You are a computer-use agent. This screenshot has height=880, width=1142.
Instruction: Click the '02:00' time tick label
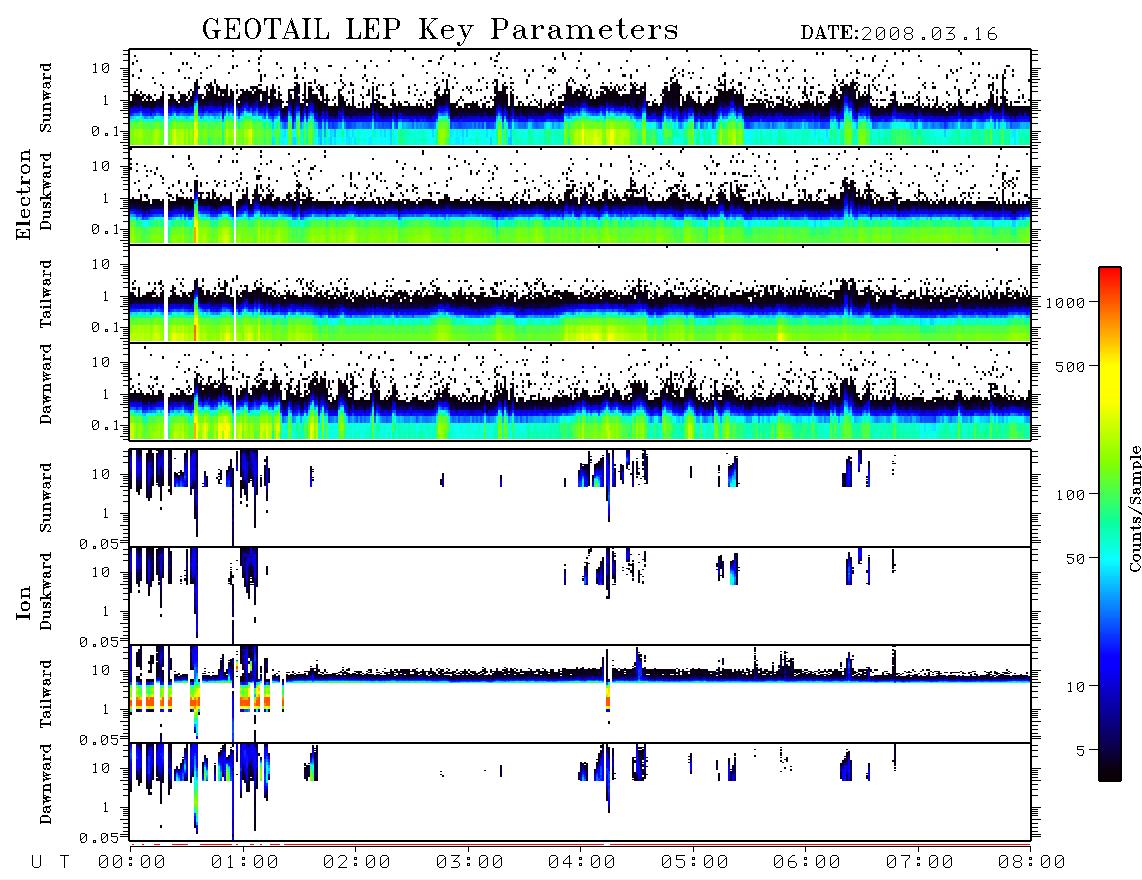coord(357,862)
